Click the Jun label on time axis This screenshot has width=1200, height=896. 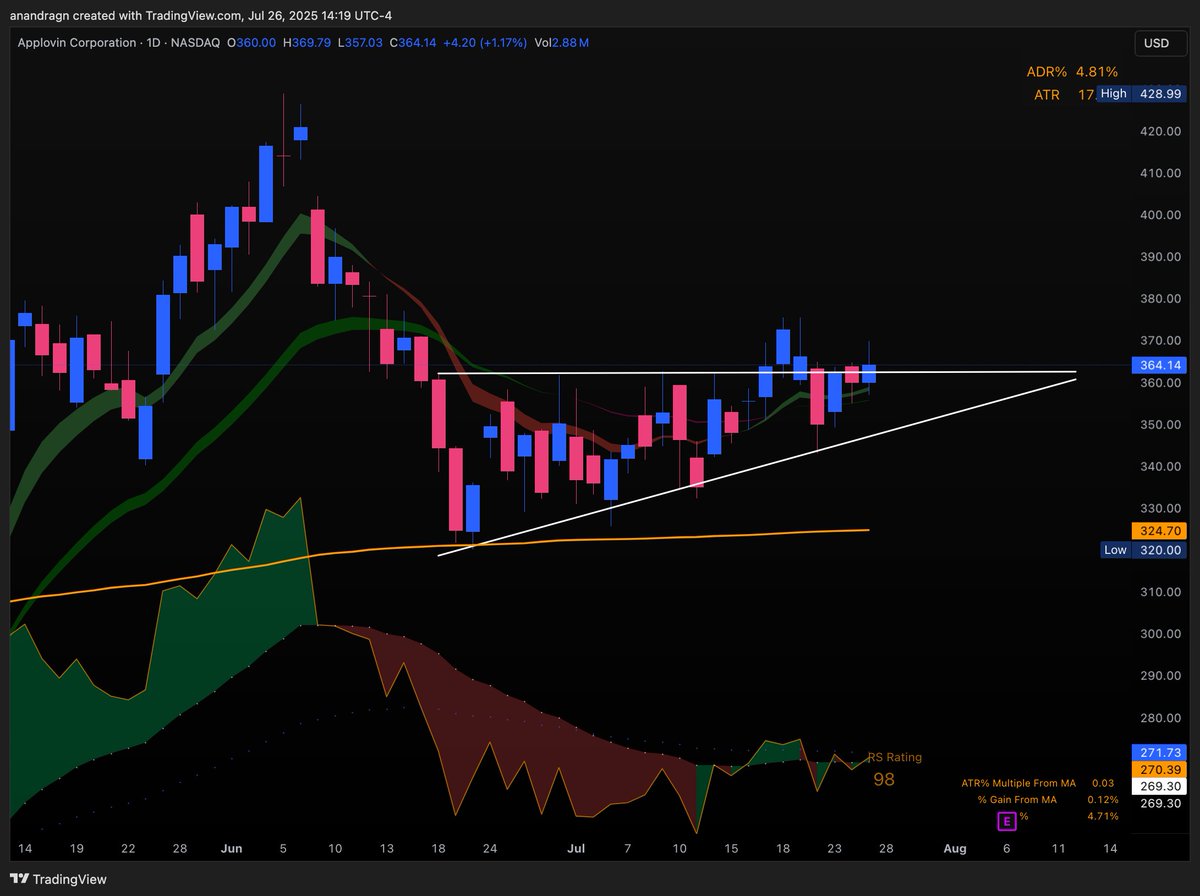[231, 848]
